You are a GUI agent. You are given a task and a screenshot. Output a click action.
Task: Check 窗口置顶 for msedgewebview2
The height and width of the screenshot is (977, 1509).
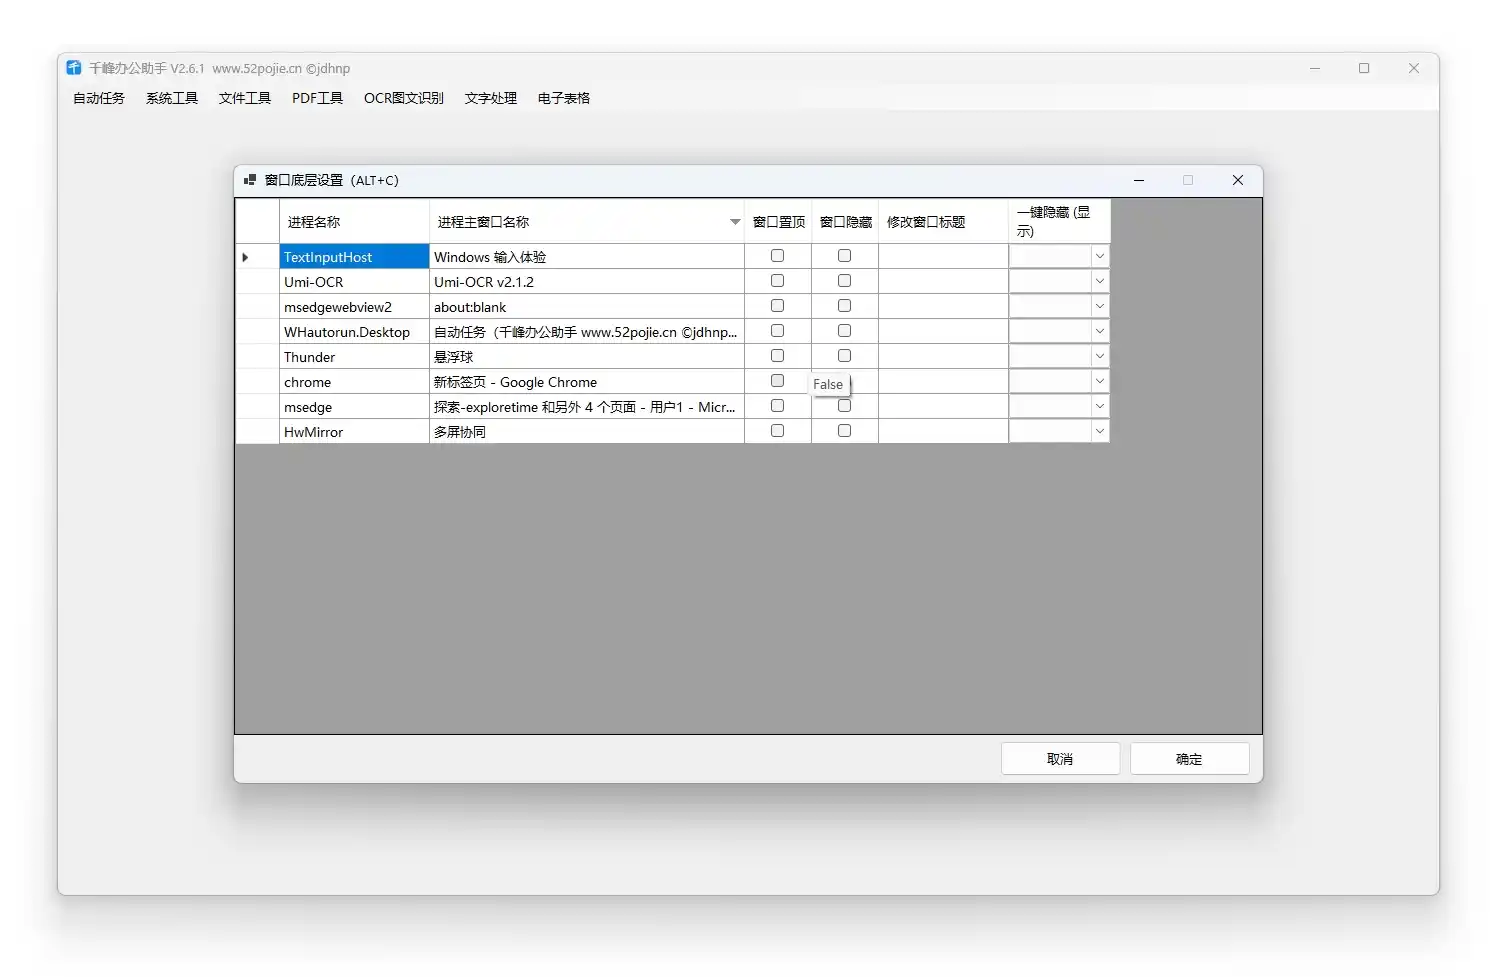(x=777, y=306)
